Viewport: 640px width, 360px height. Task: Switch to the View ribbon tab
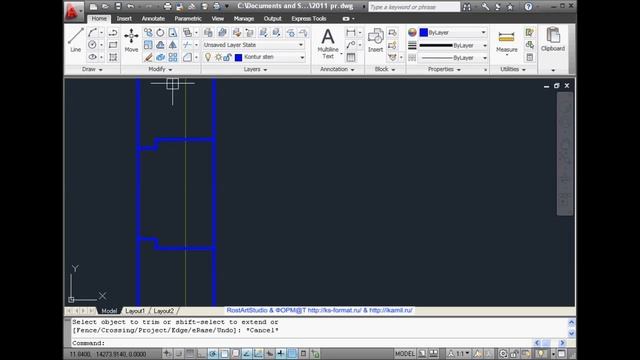click(218, 19)
